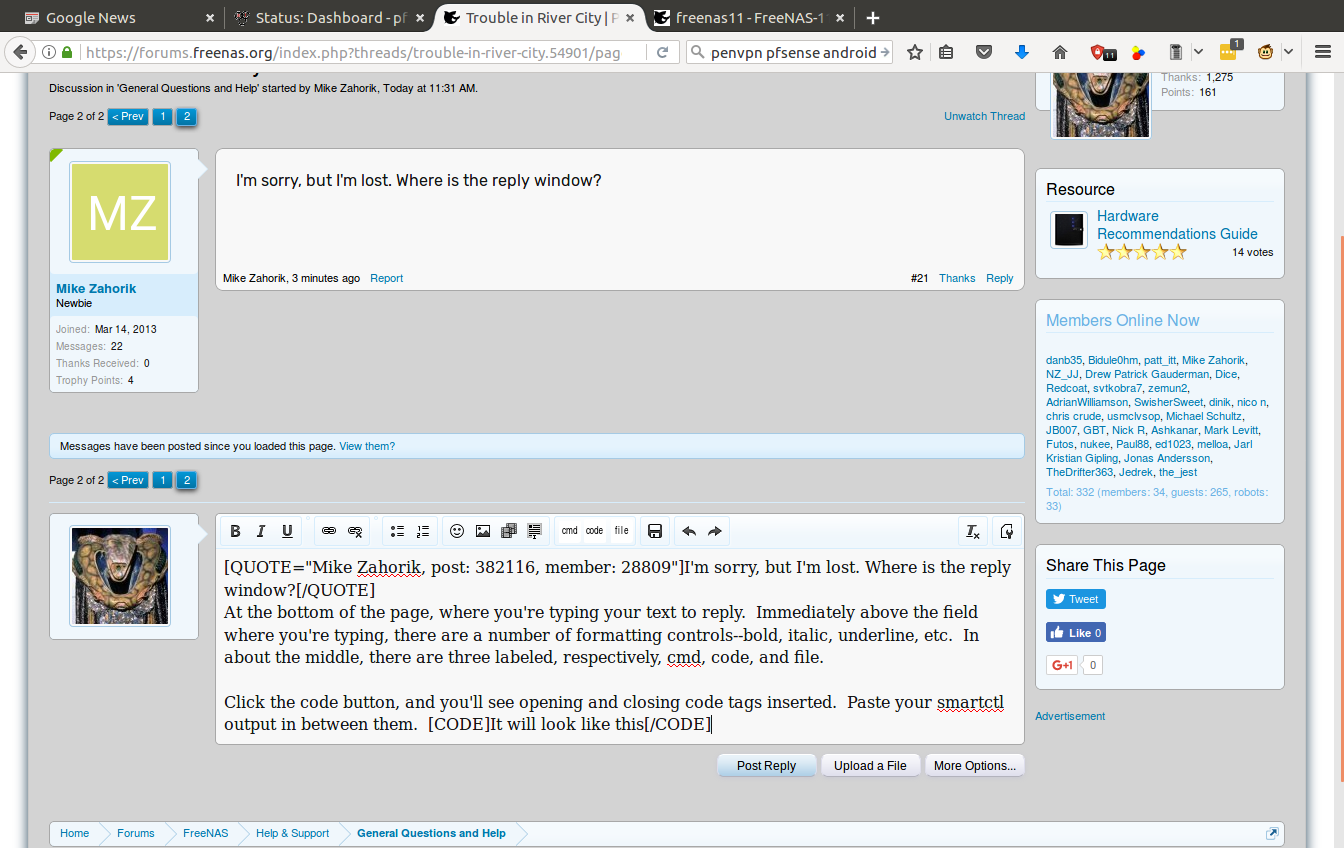Click the Home breadcrumb item
The width and height of the screenshot is (1344, 848).
tap(74, 833)
